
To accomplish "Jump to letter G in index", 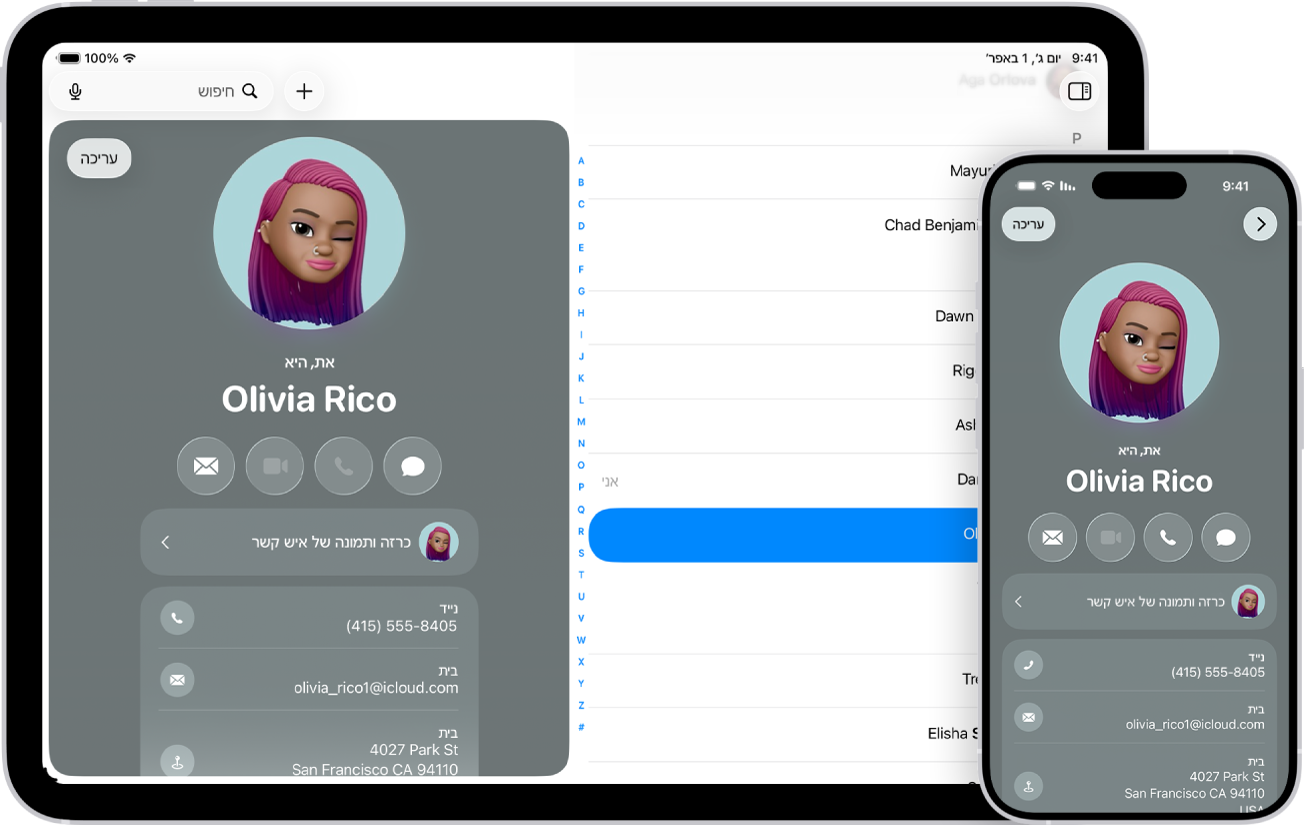I will pyautogui.click(x=581, y=291).
